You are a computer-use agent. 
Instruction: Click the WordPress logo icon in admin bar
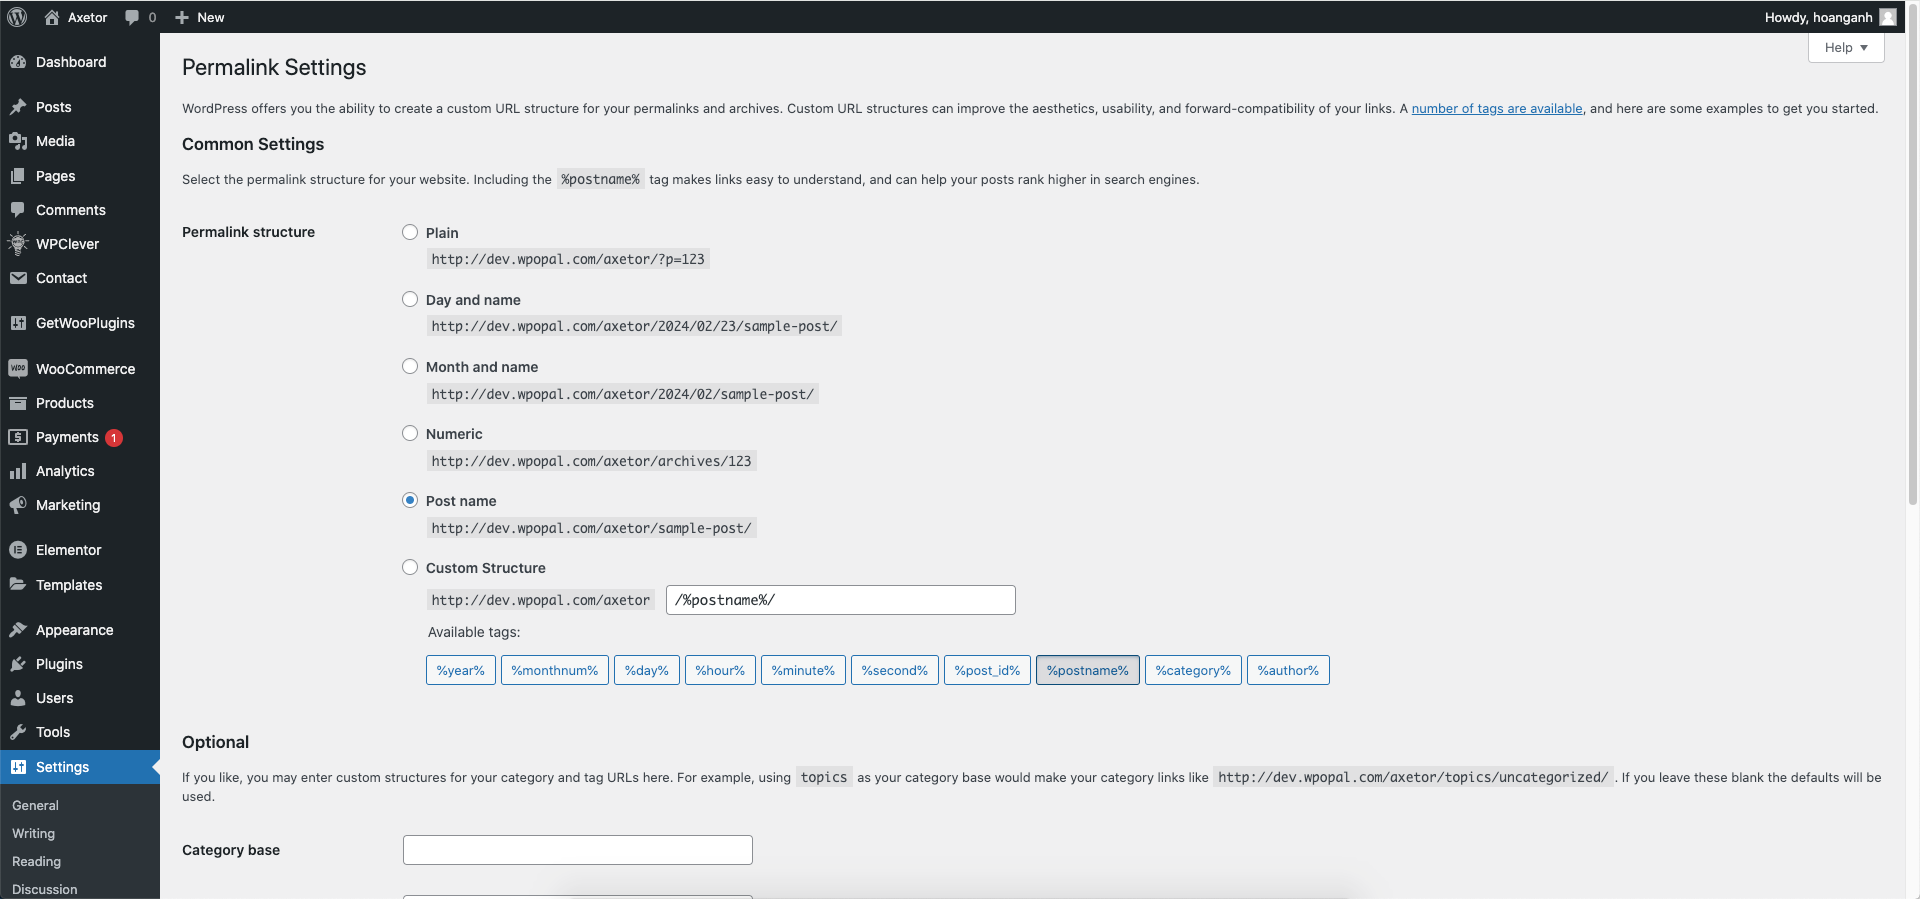tap(17, 17)
